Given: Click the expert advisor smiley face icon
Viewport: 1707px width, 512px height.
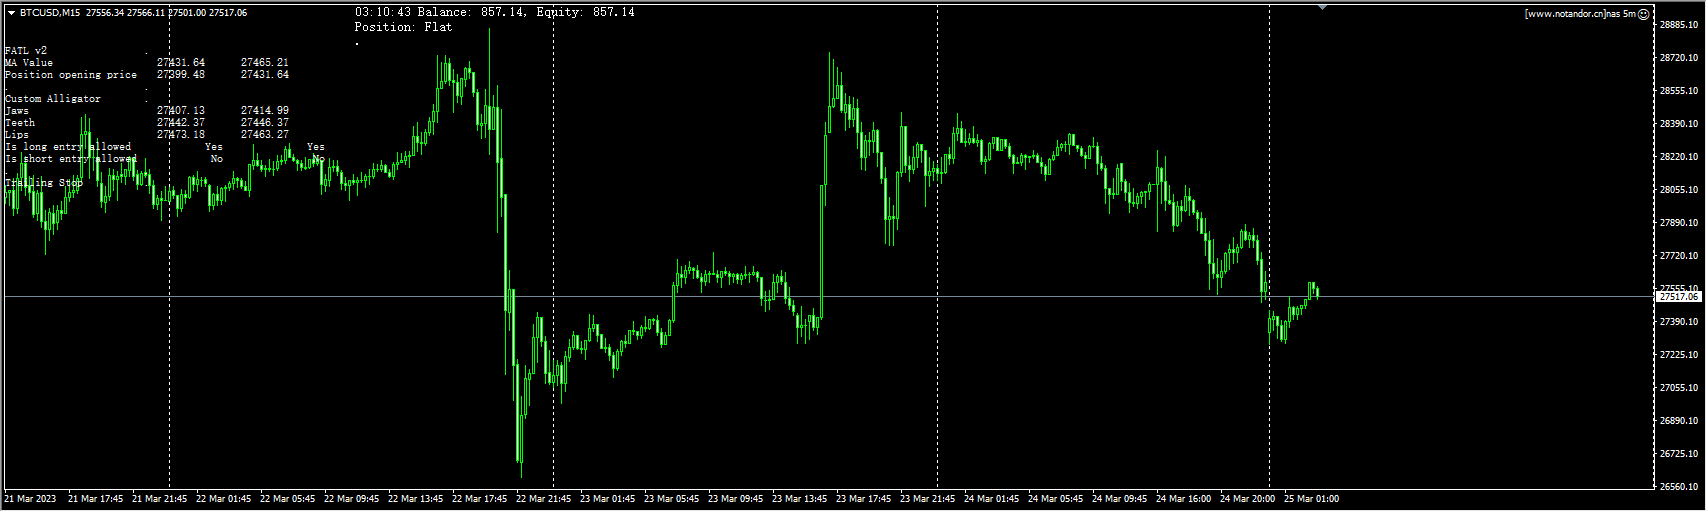Looking at the screenshot, I should click(1643, 14).
